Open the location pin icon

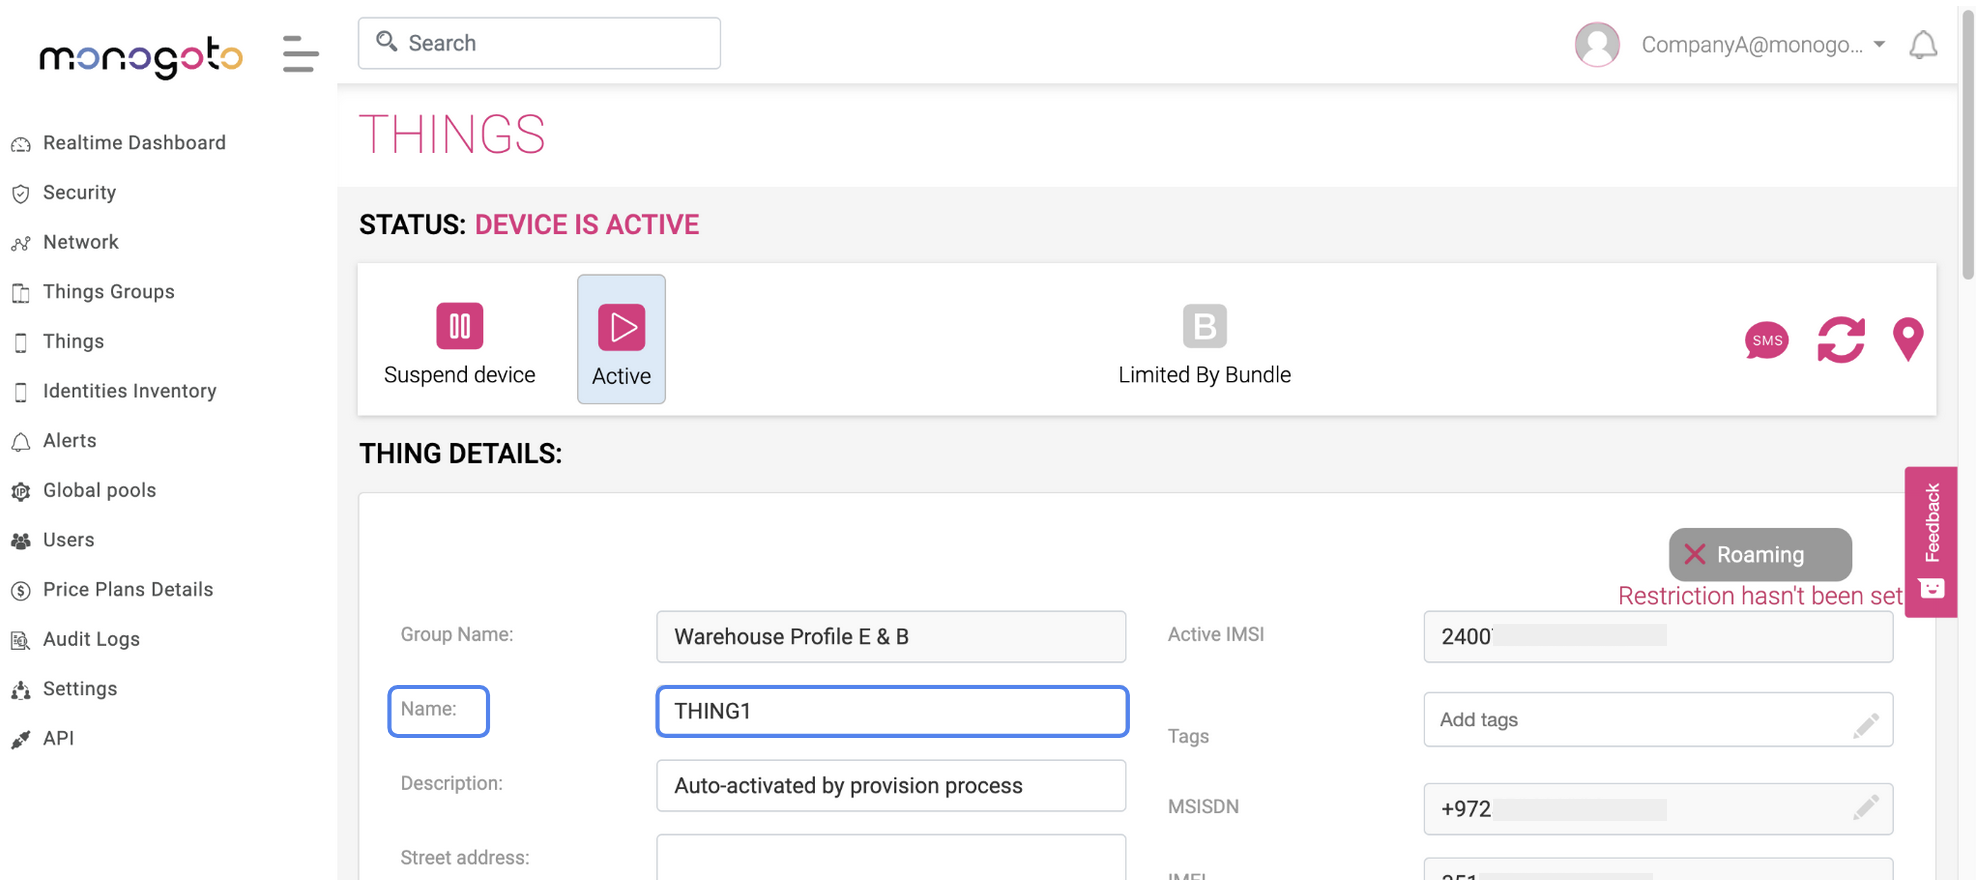(1908, 340)
